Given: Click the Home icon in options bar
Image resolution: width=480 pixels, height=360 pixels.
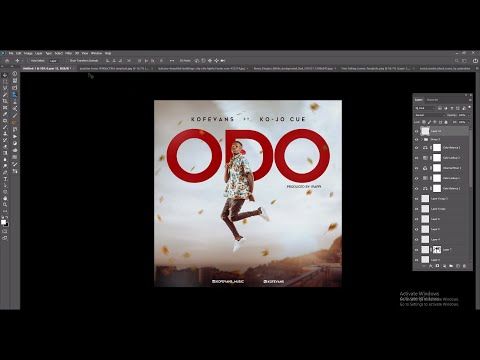Looking at the screenshot, I should [7, 61].
